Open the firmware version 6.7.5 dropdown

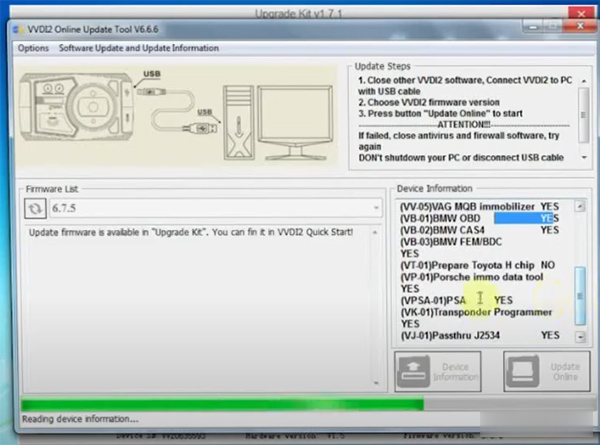coord(216,208)
